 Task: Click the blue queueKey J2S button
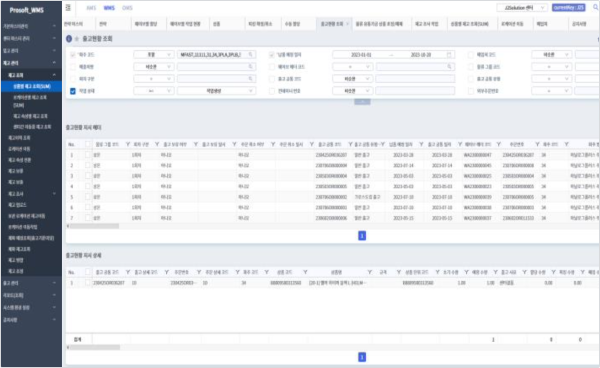(568, 8)
